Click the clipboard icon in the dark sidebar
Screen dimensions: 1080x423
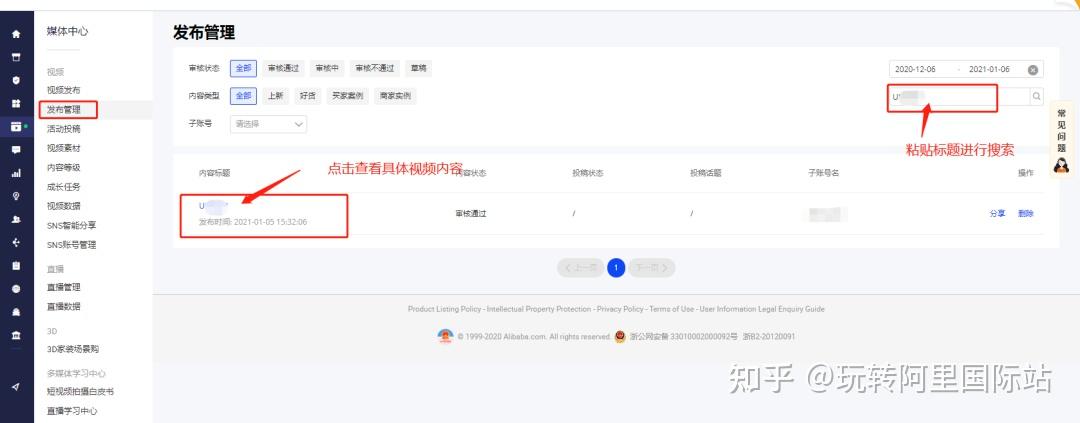tap(16, 266)
